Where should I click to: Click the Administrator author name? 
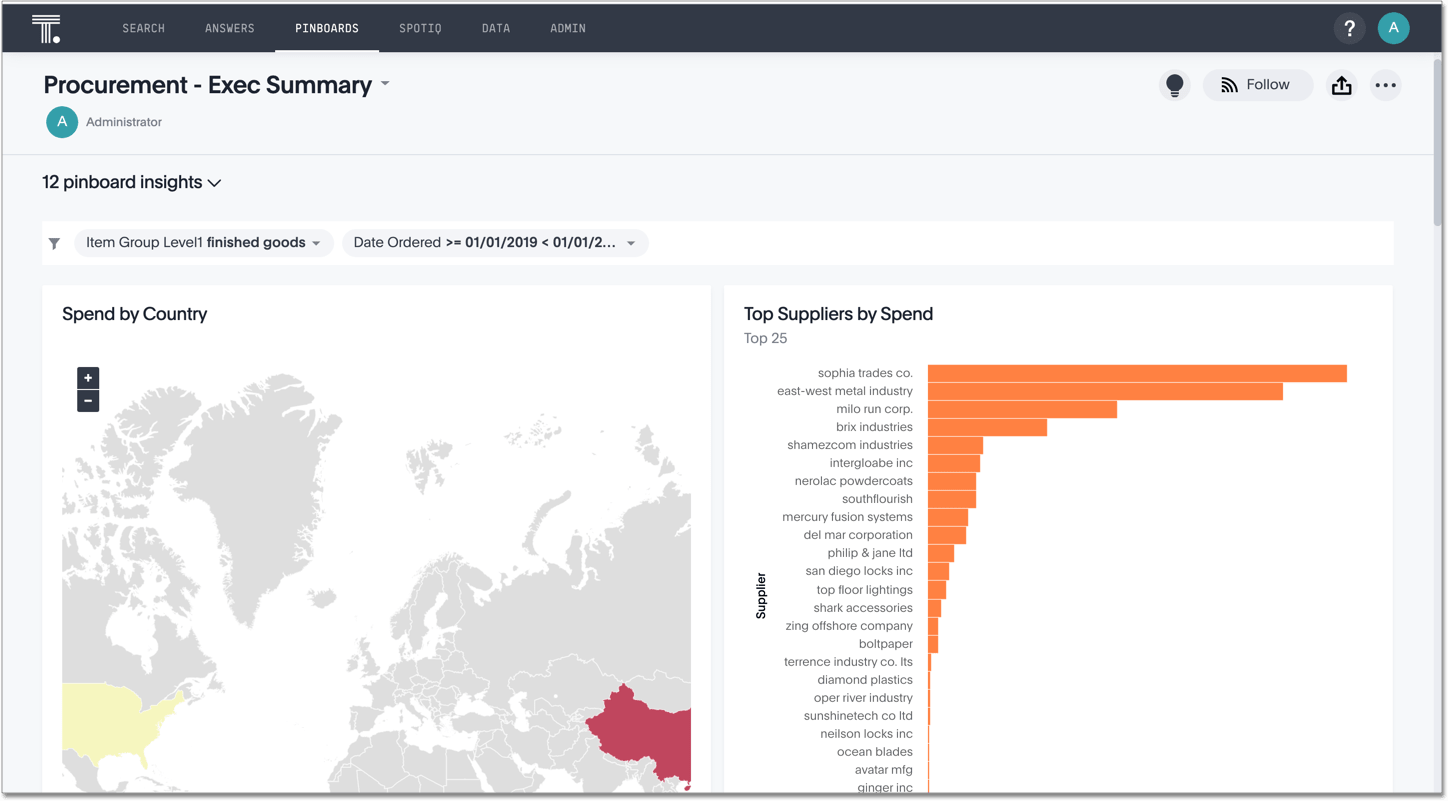coord(124,122)
